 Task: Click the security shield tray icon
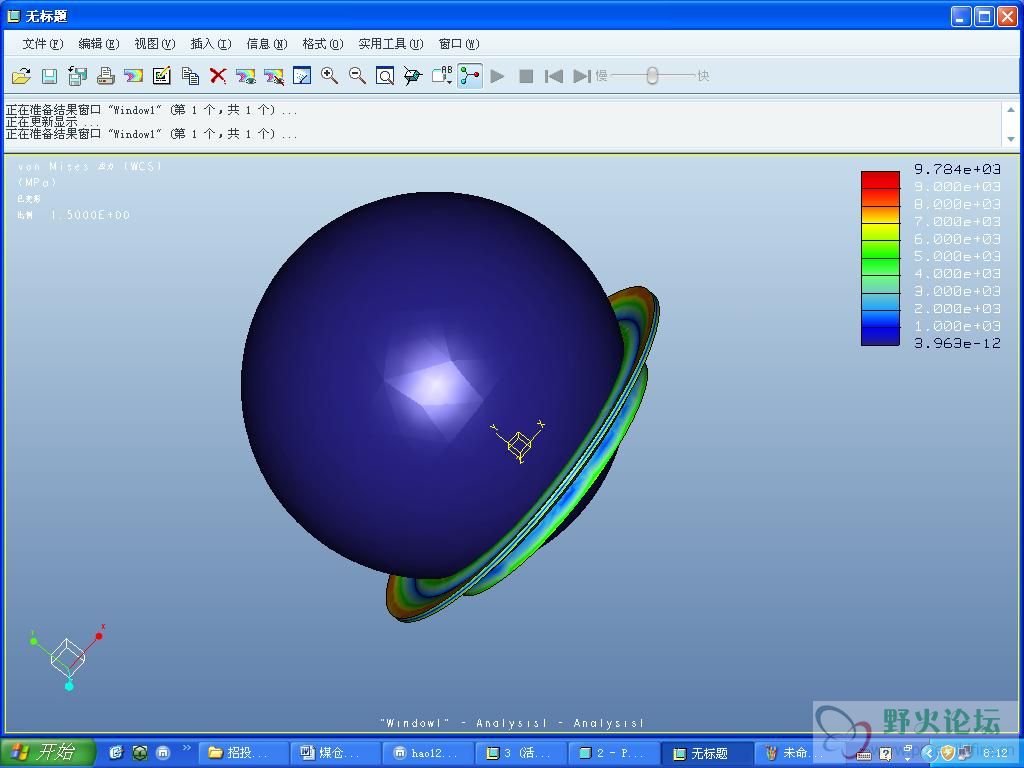click(948, 754)
